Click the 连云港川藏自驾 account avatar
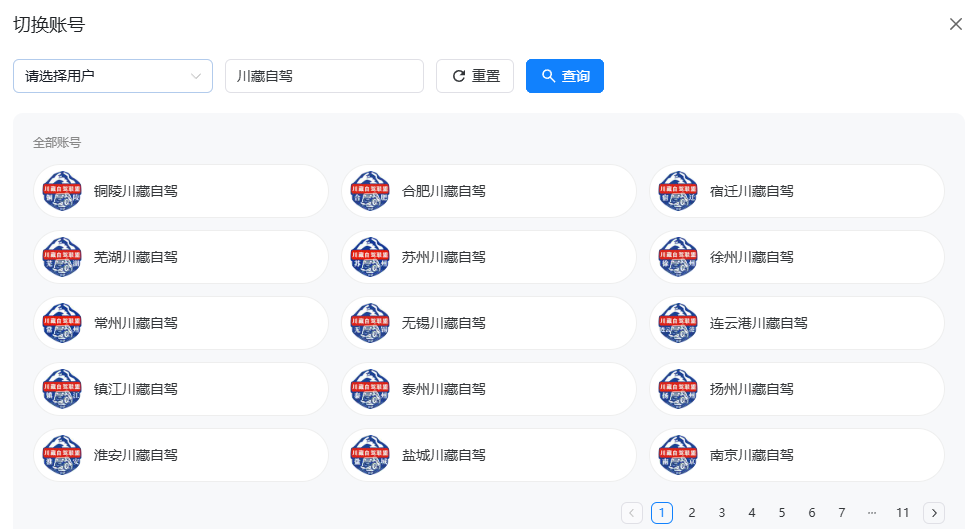 click(678, 323)
